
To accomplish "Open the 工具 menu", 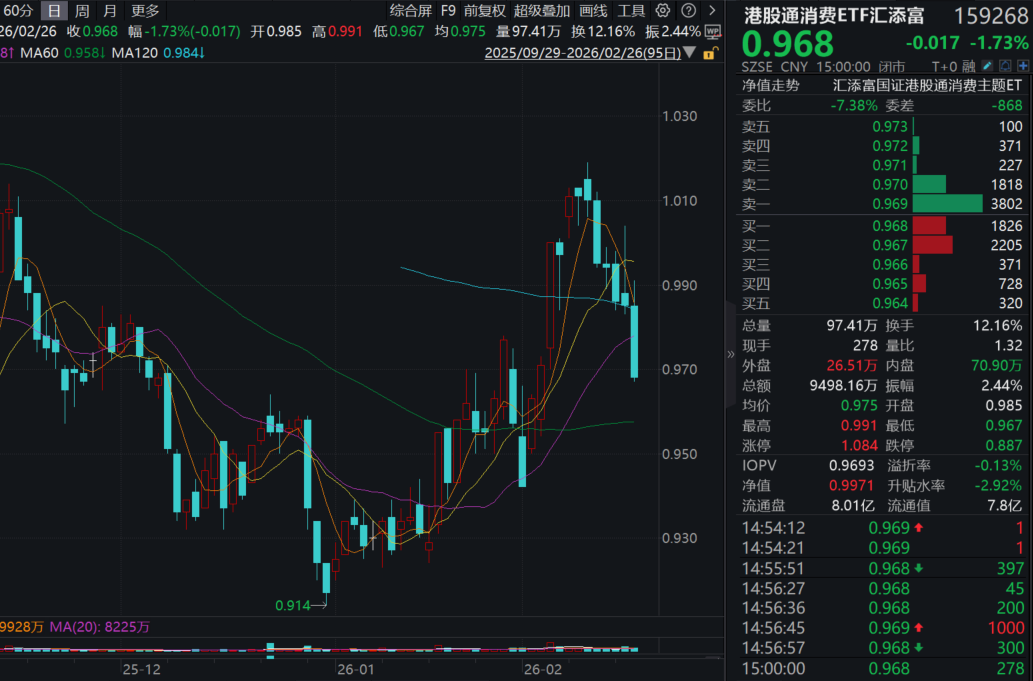I will coord(631,11).
